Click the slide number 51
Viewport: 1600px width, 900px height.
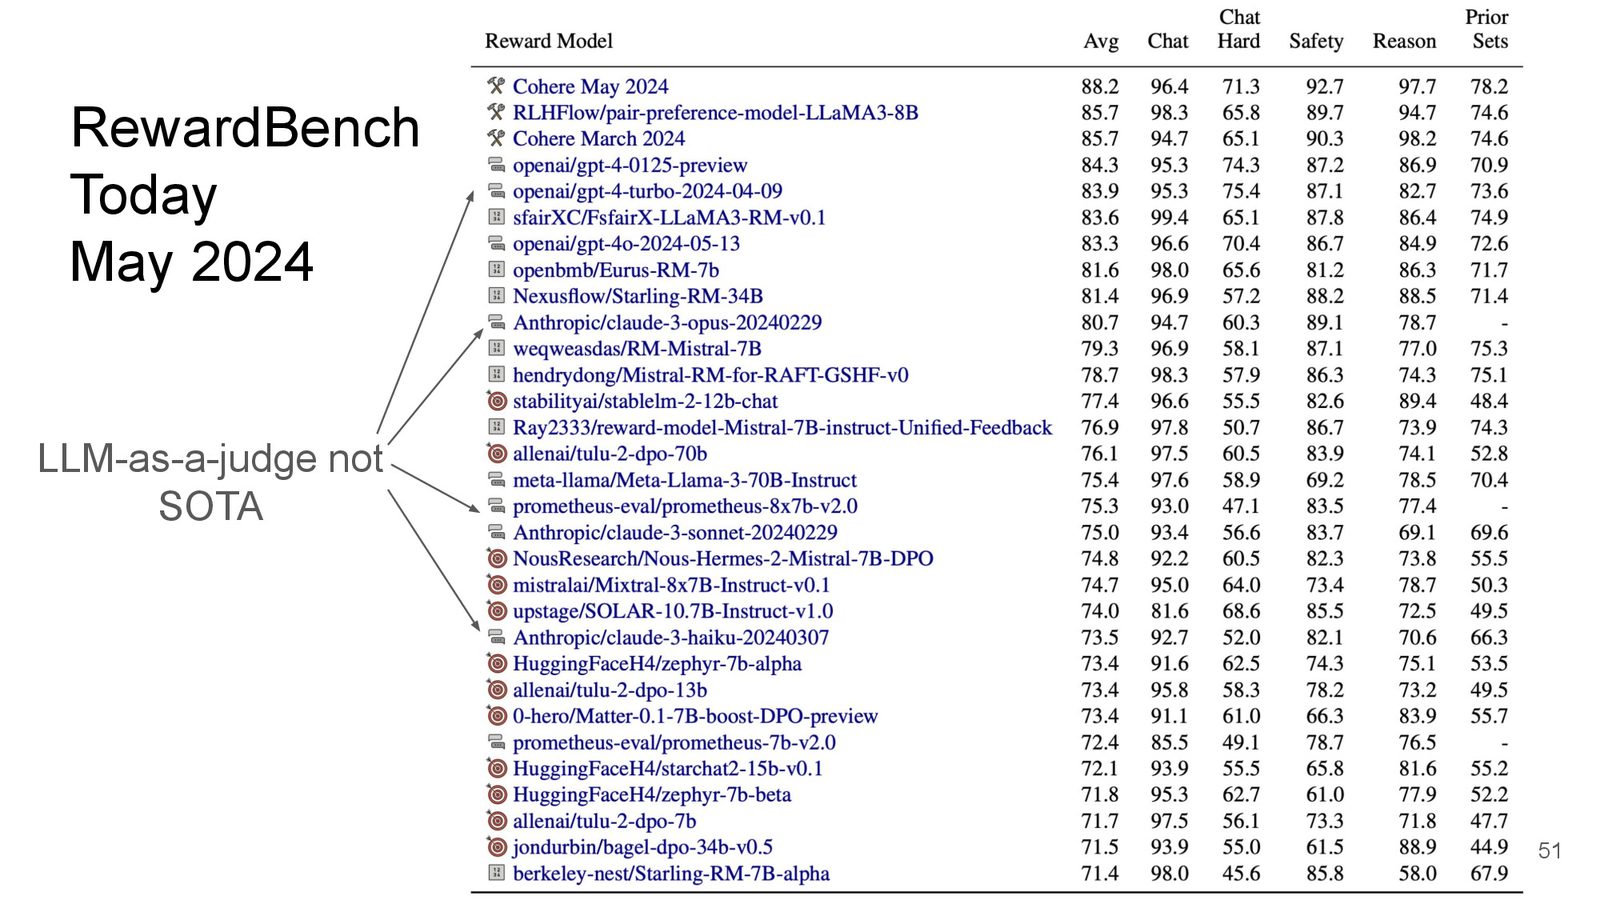[x=1550, y=851]
